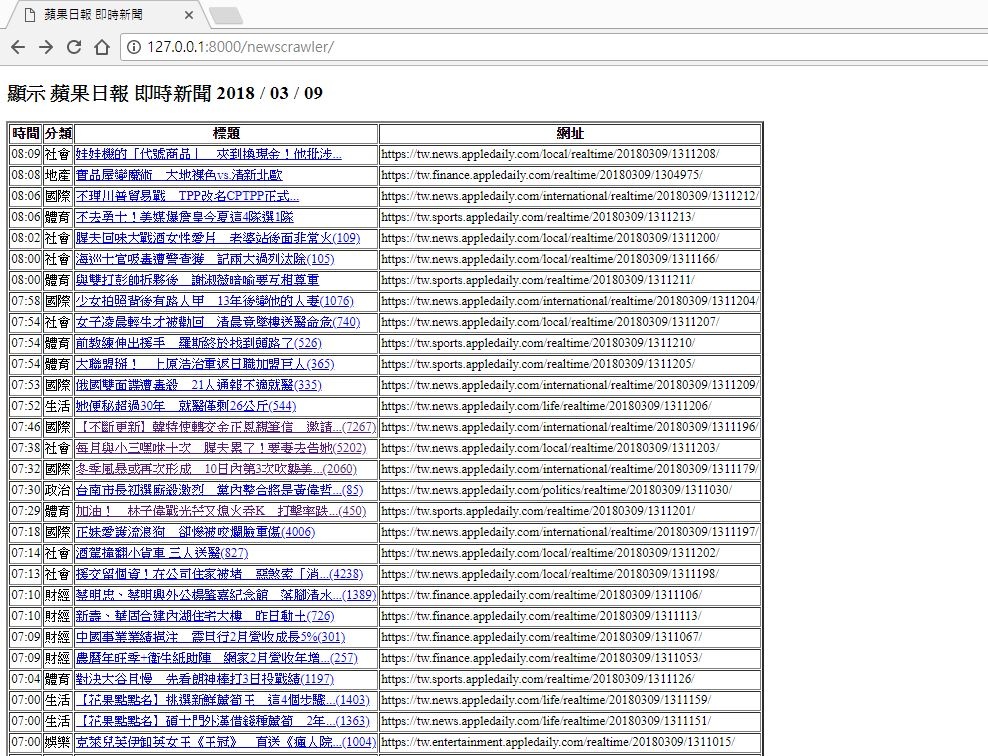Open the 娛樂 headline ending with (1004)
The height and width of the screenshot is (756, 988).
226,742
